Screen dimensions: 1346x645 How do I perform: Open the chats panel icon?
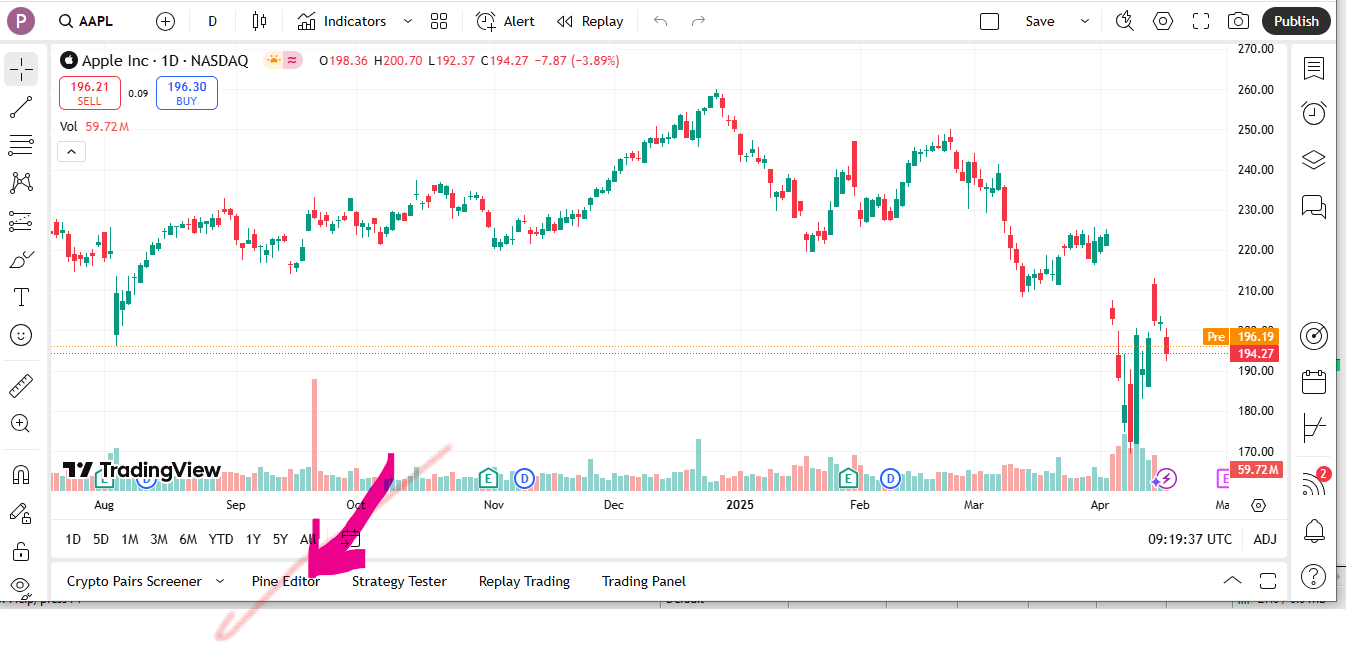tap(1314, 207)
